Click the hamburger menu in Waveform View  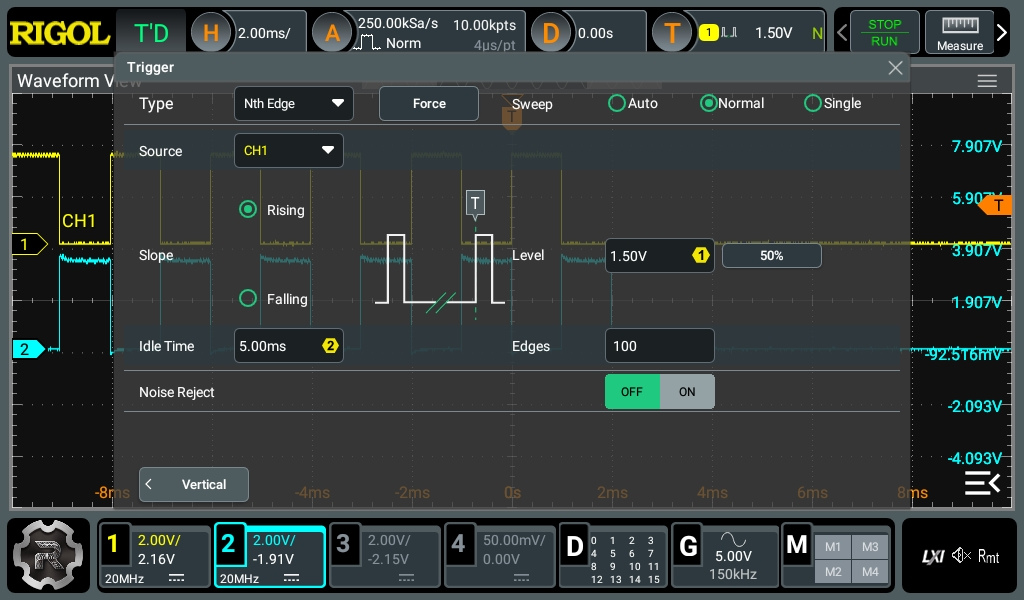tap(987, 81)
